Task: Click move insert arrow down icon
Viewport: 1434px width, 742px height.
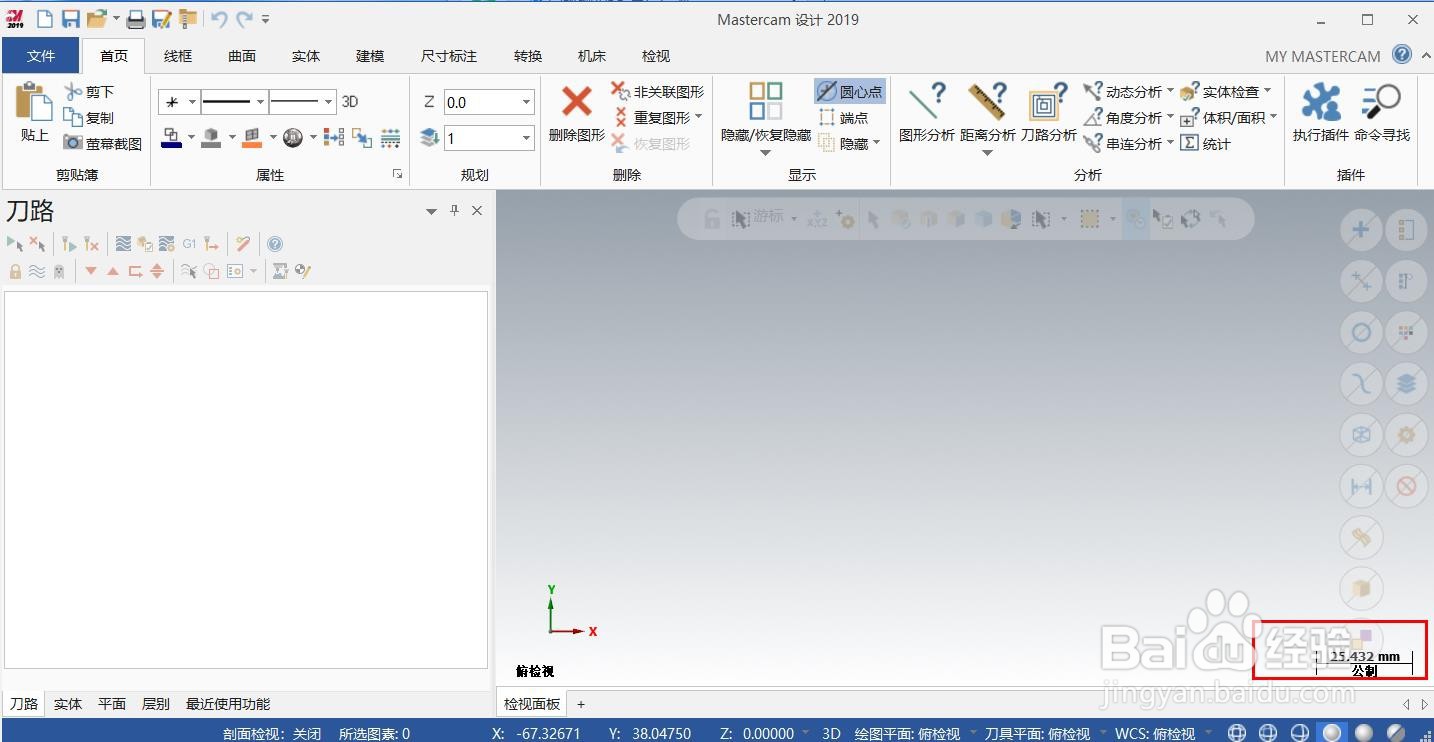Action: [91, 271]
